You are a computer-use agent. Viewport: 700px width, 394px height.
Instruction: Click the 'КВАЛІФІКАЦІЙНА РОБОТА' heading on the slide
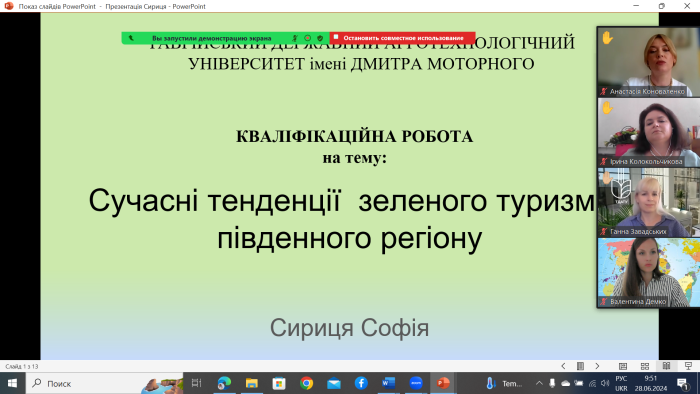[x=354, y=137]
